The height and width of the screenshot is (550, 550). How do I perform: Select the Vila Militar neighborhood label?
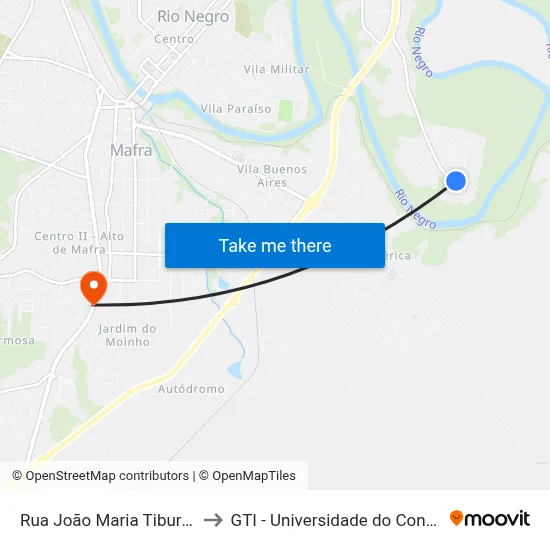[x=276, y=69]
